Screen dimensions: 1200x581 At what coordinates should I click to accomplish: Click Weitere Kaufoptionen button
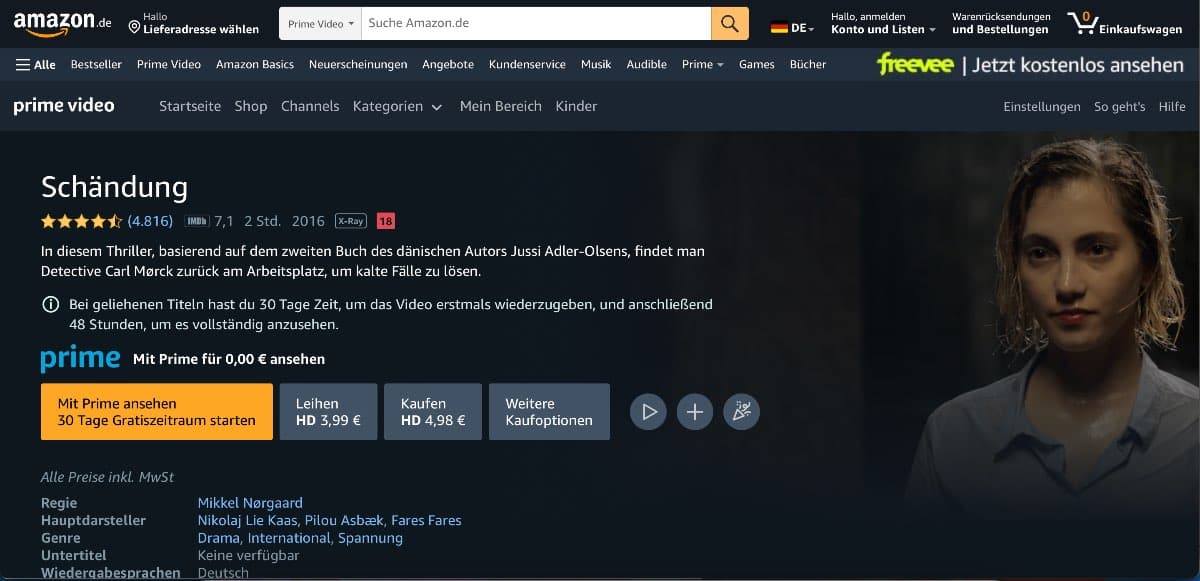[549, 411]
